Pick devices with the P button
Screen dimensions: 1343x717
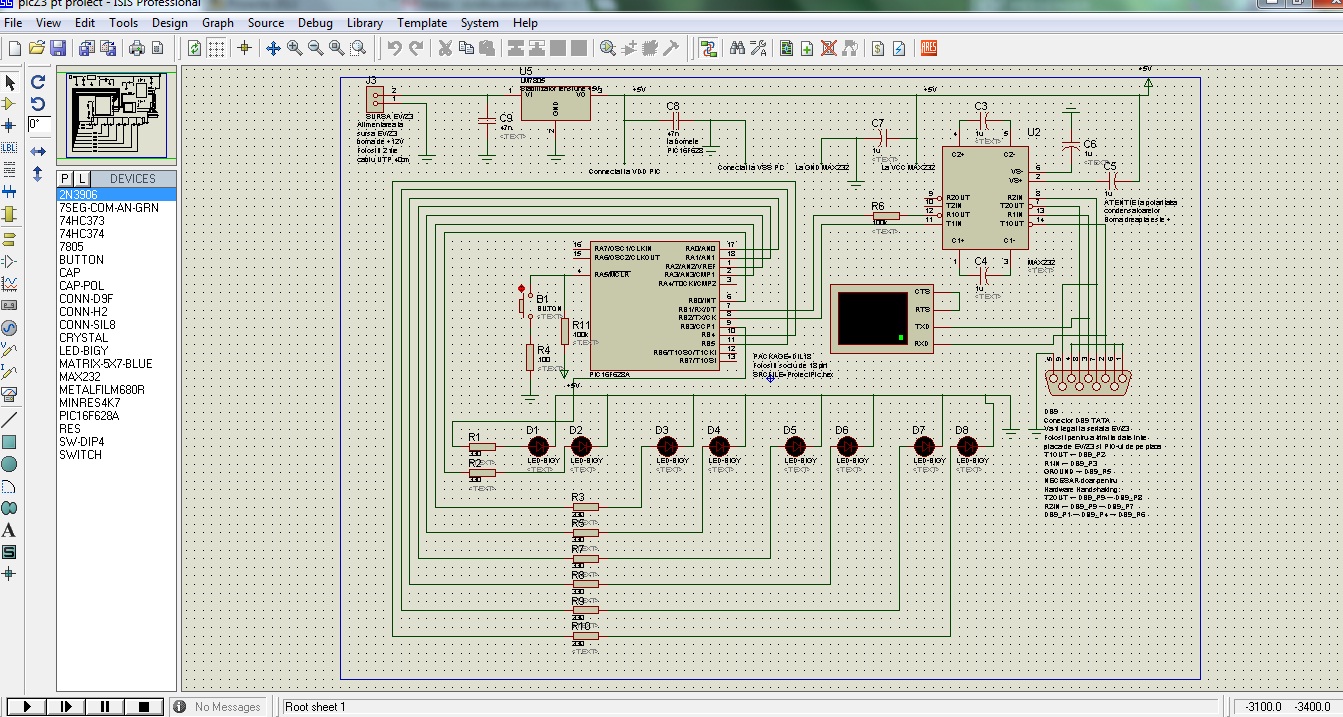[65, 178]
